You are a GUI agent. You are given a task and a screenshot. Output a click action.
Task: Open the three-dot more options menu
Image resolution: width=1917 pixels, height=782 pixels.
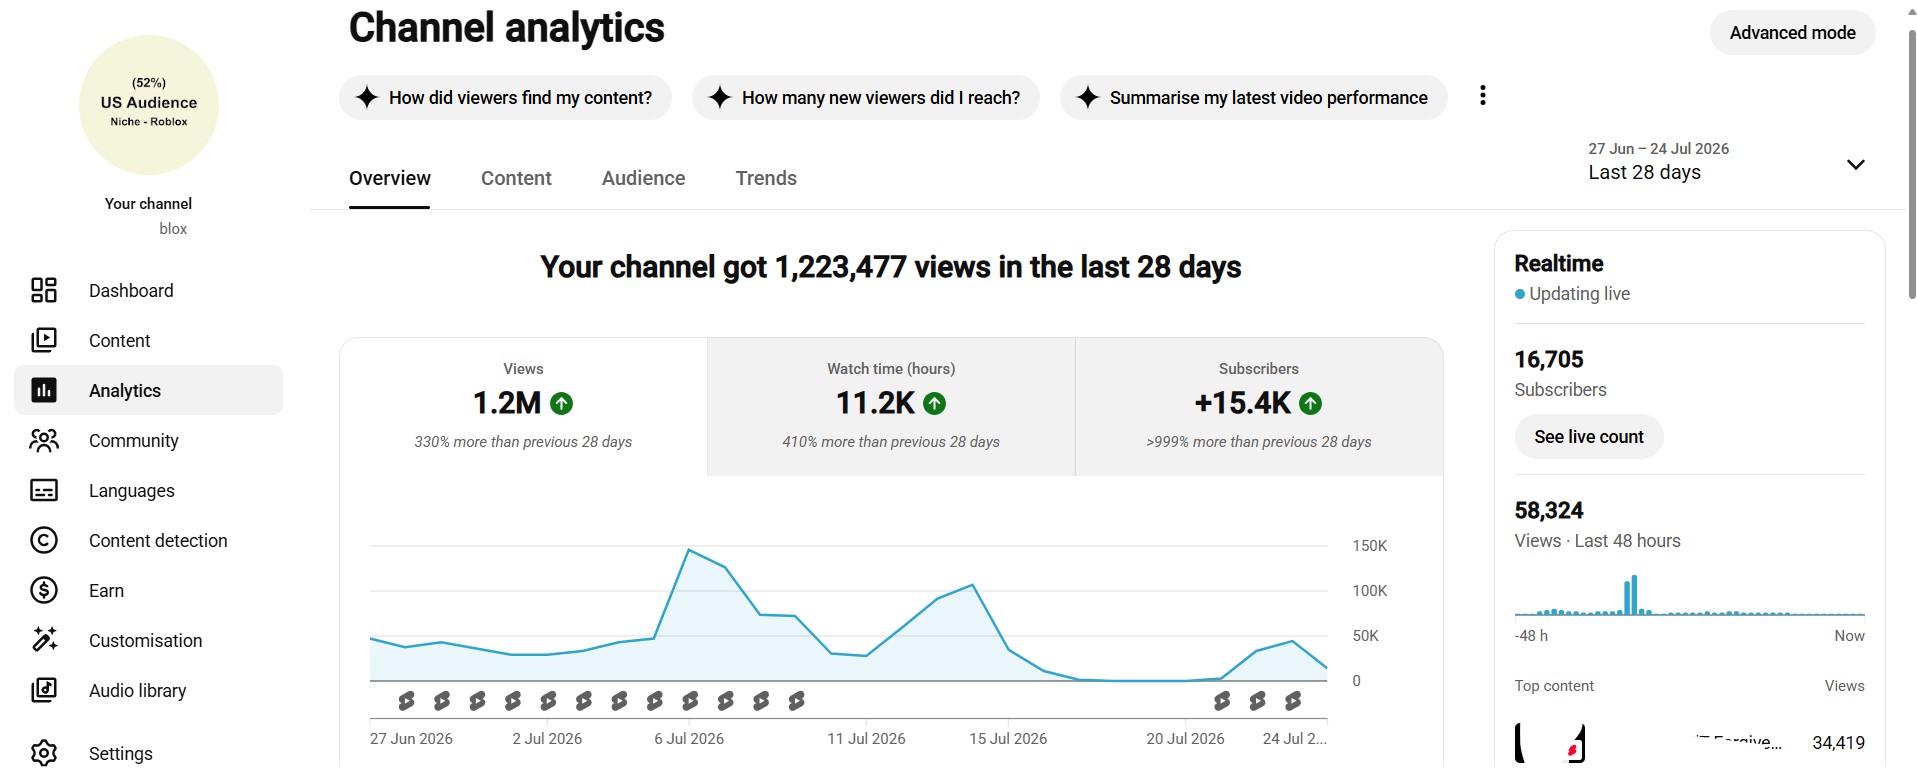pyautogui.click(x=1483, y=96)
